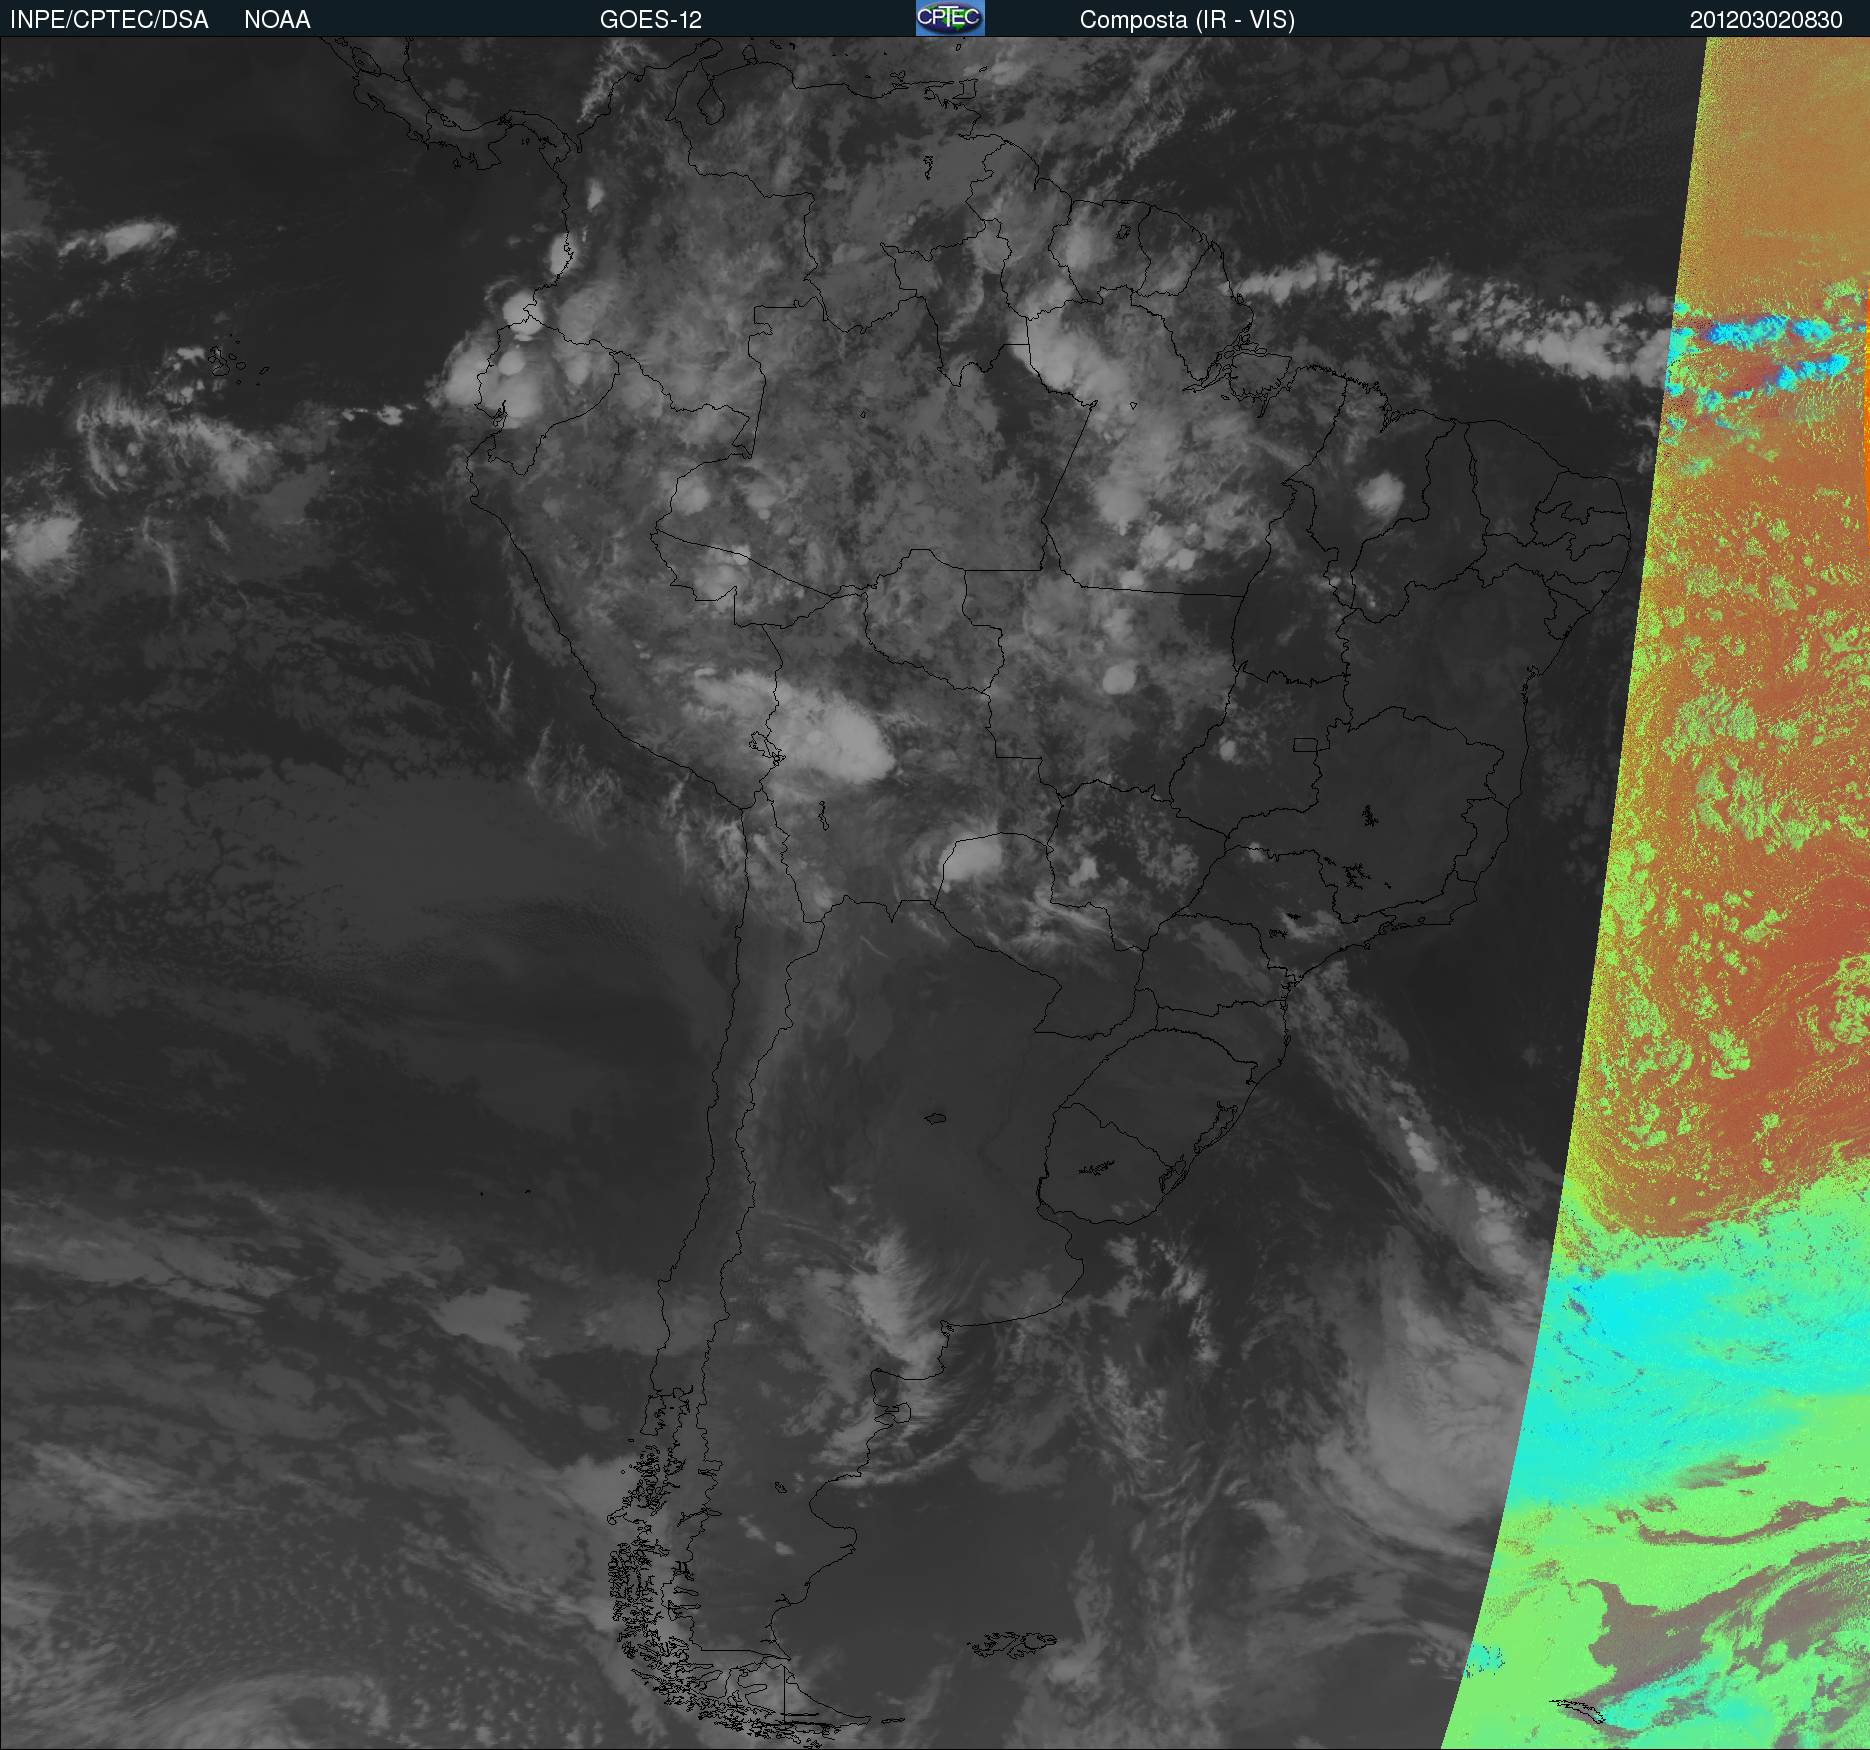Screen dimensions: 1870x1750
Task: Select the timestamp 201203020830
Action: [x=1766, y=20]
